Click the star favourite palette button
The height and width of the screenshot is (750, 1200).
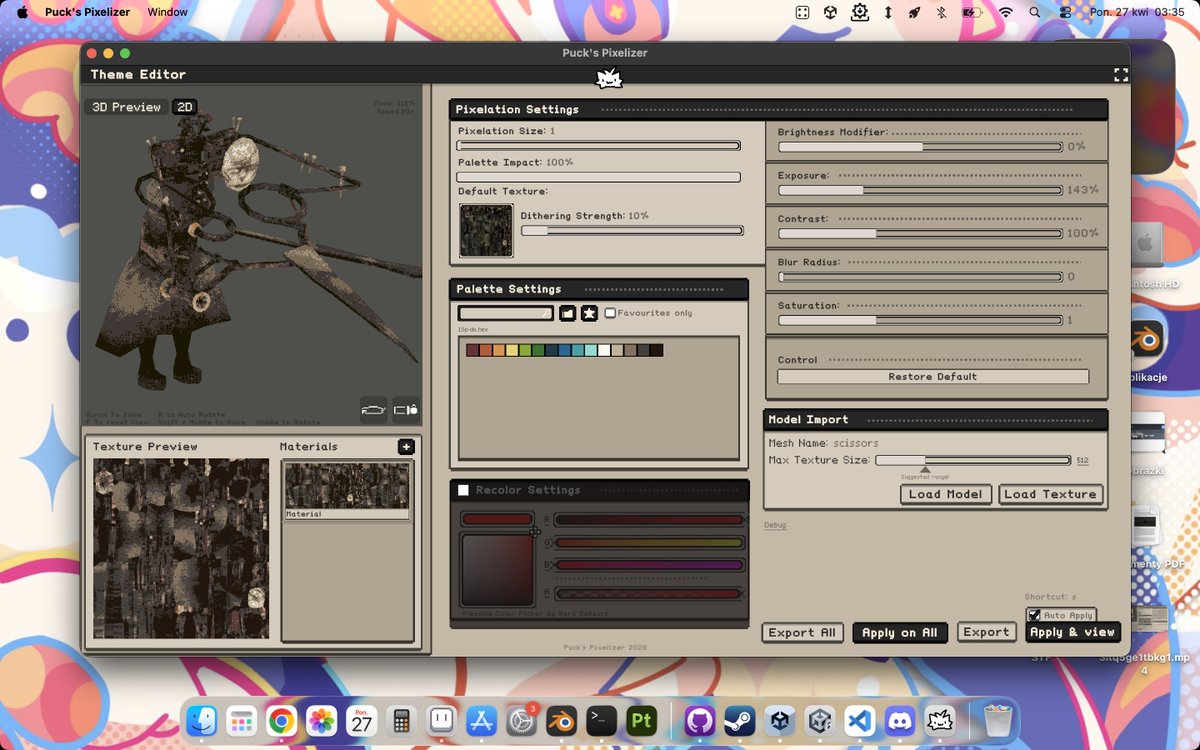pyautogui.click(x=589, y=313)
